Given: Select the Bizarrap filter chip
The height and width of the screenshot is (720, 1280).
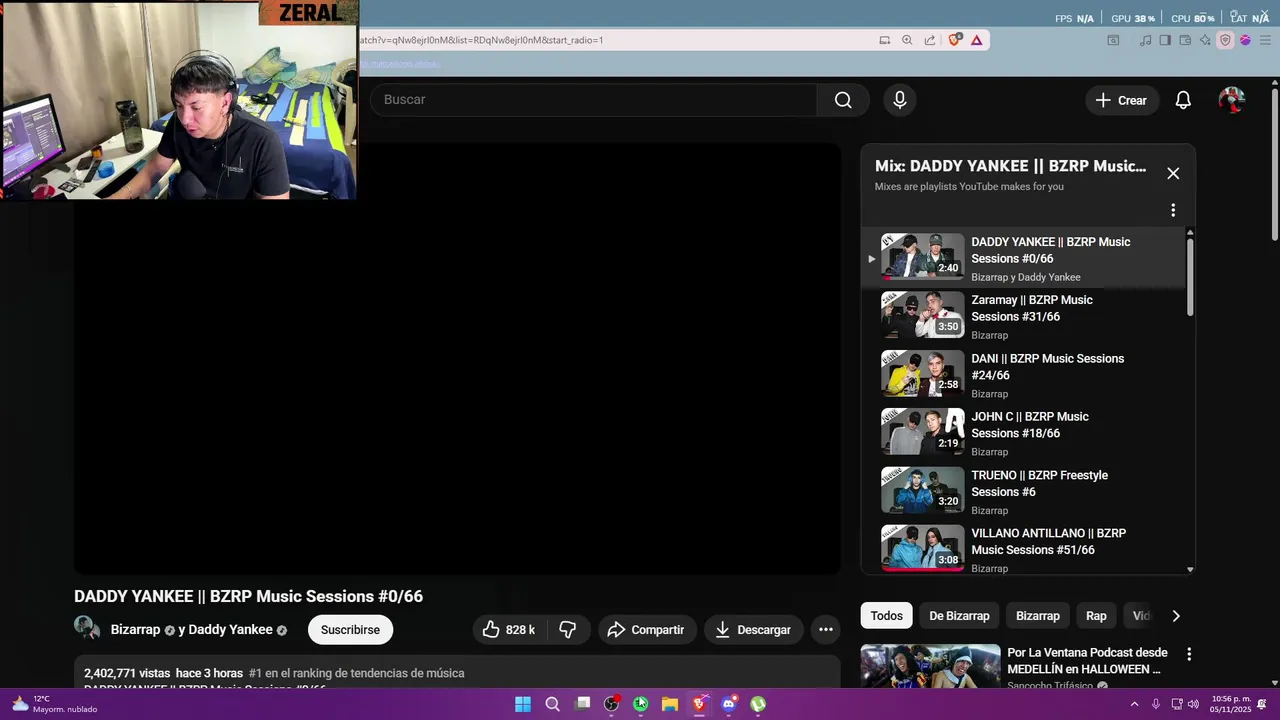Looking at the screenshot, I should click(1038, 616).
